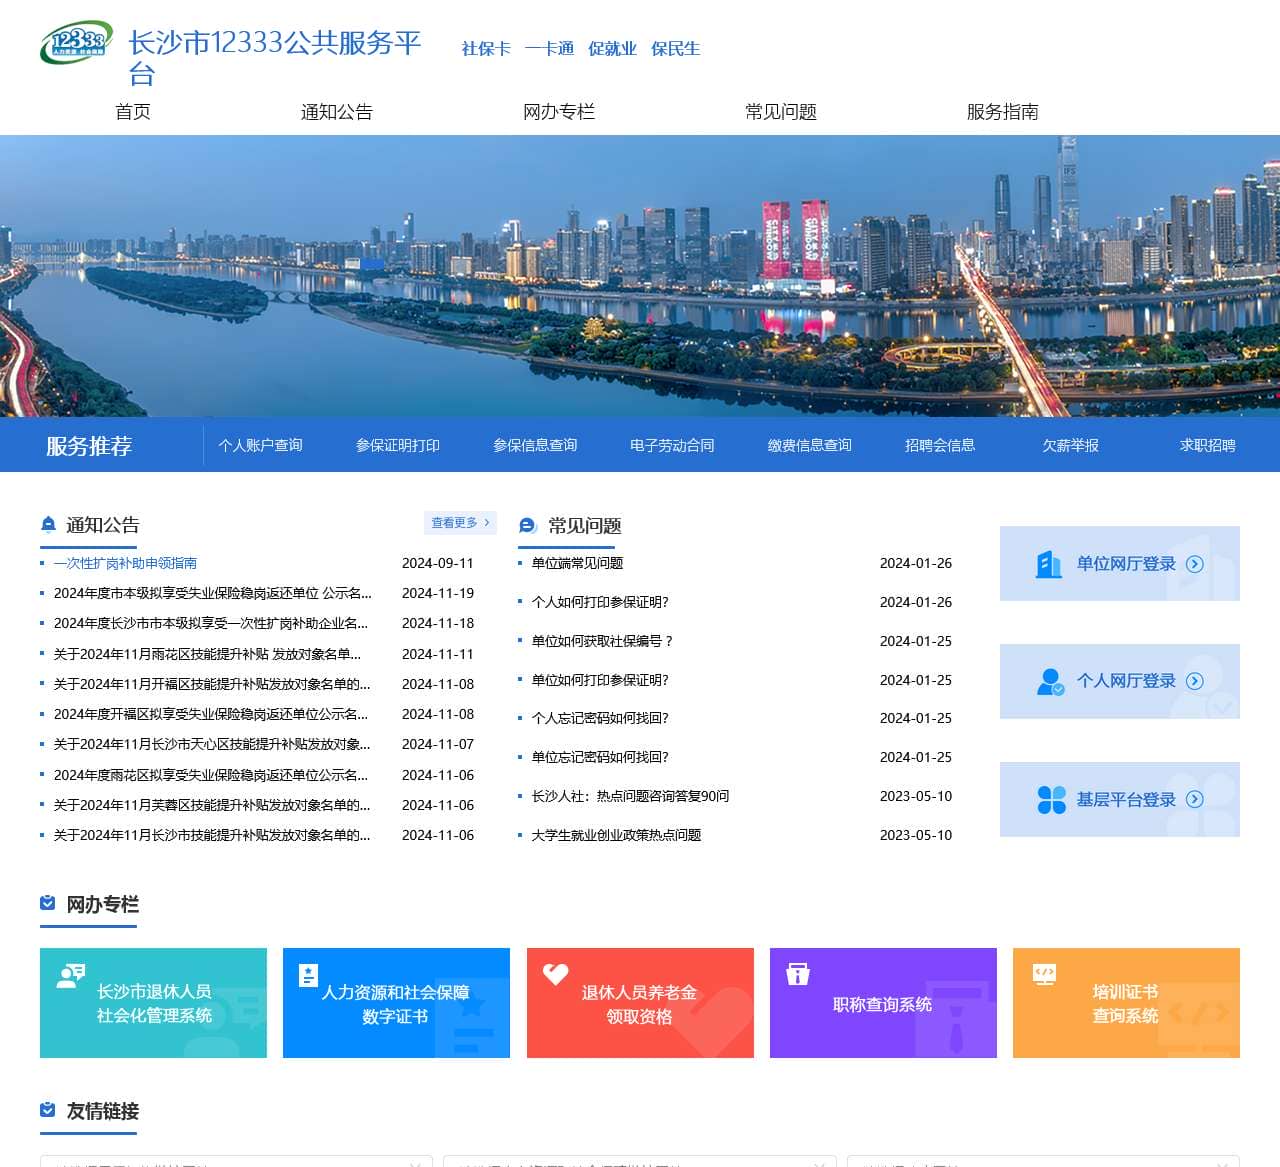Viewport: 1280px width, 1167px height.
Task: Click the Changsha skyline banner image
Action: 640,276
